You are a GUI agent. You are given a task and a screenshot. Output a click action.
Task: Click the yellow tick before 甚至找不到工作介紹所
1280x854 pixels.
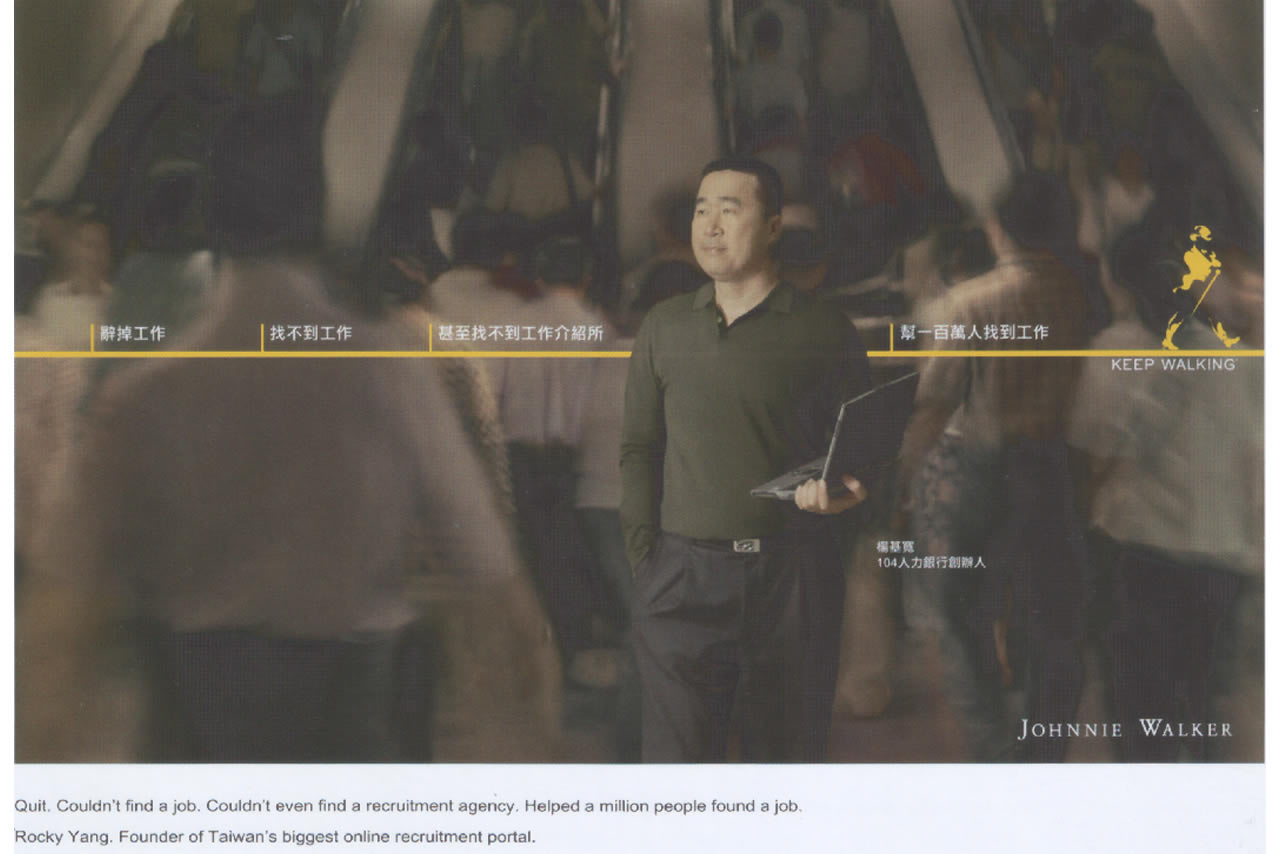pyautogui.click(x=430, y=337)
